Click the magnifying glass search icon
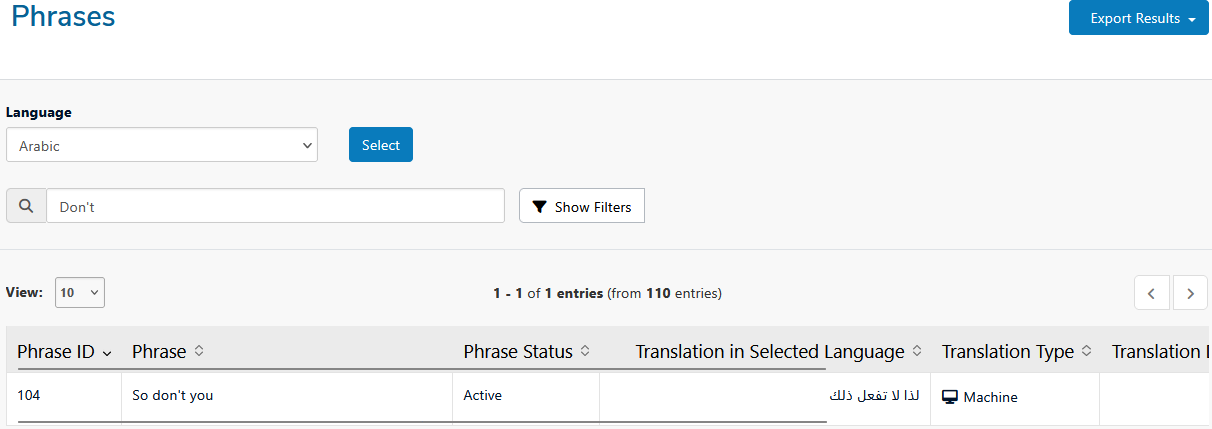Screen dimensions: 1212x429 coord(26,207)
